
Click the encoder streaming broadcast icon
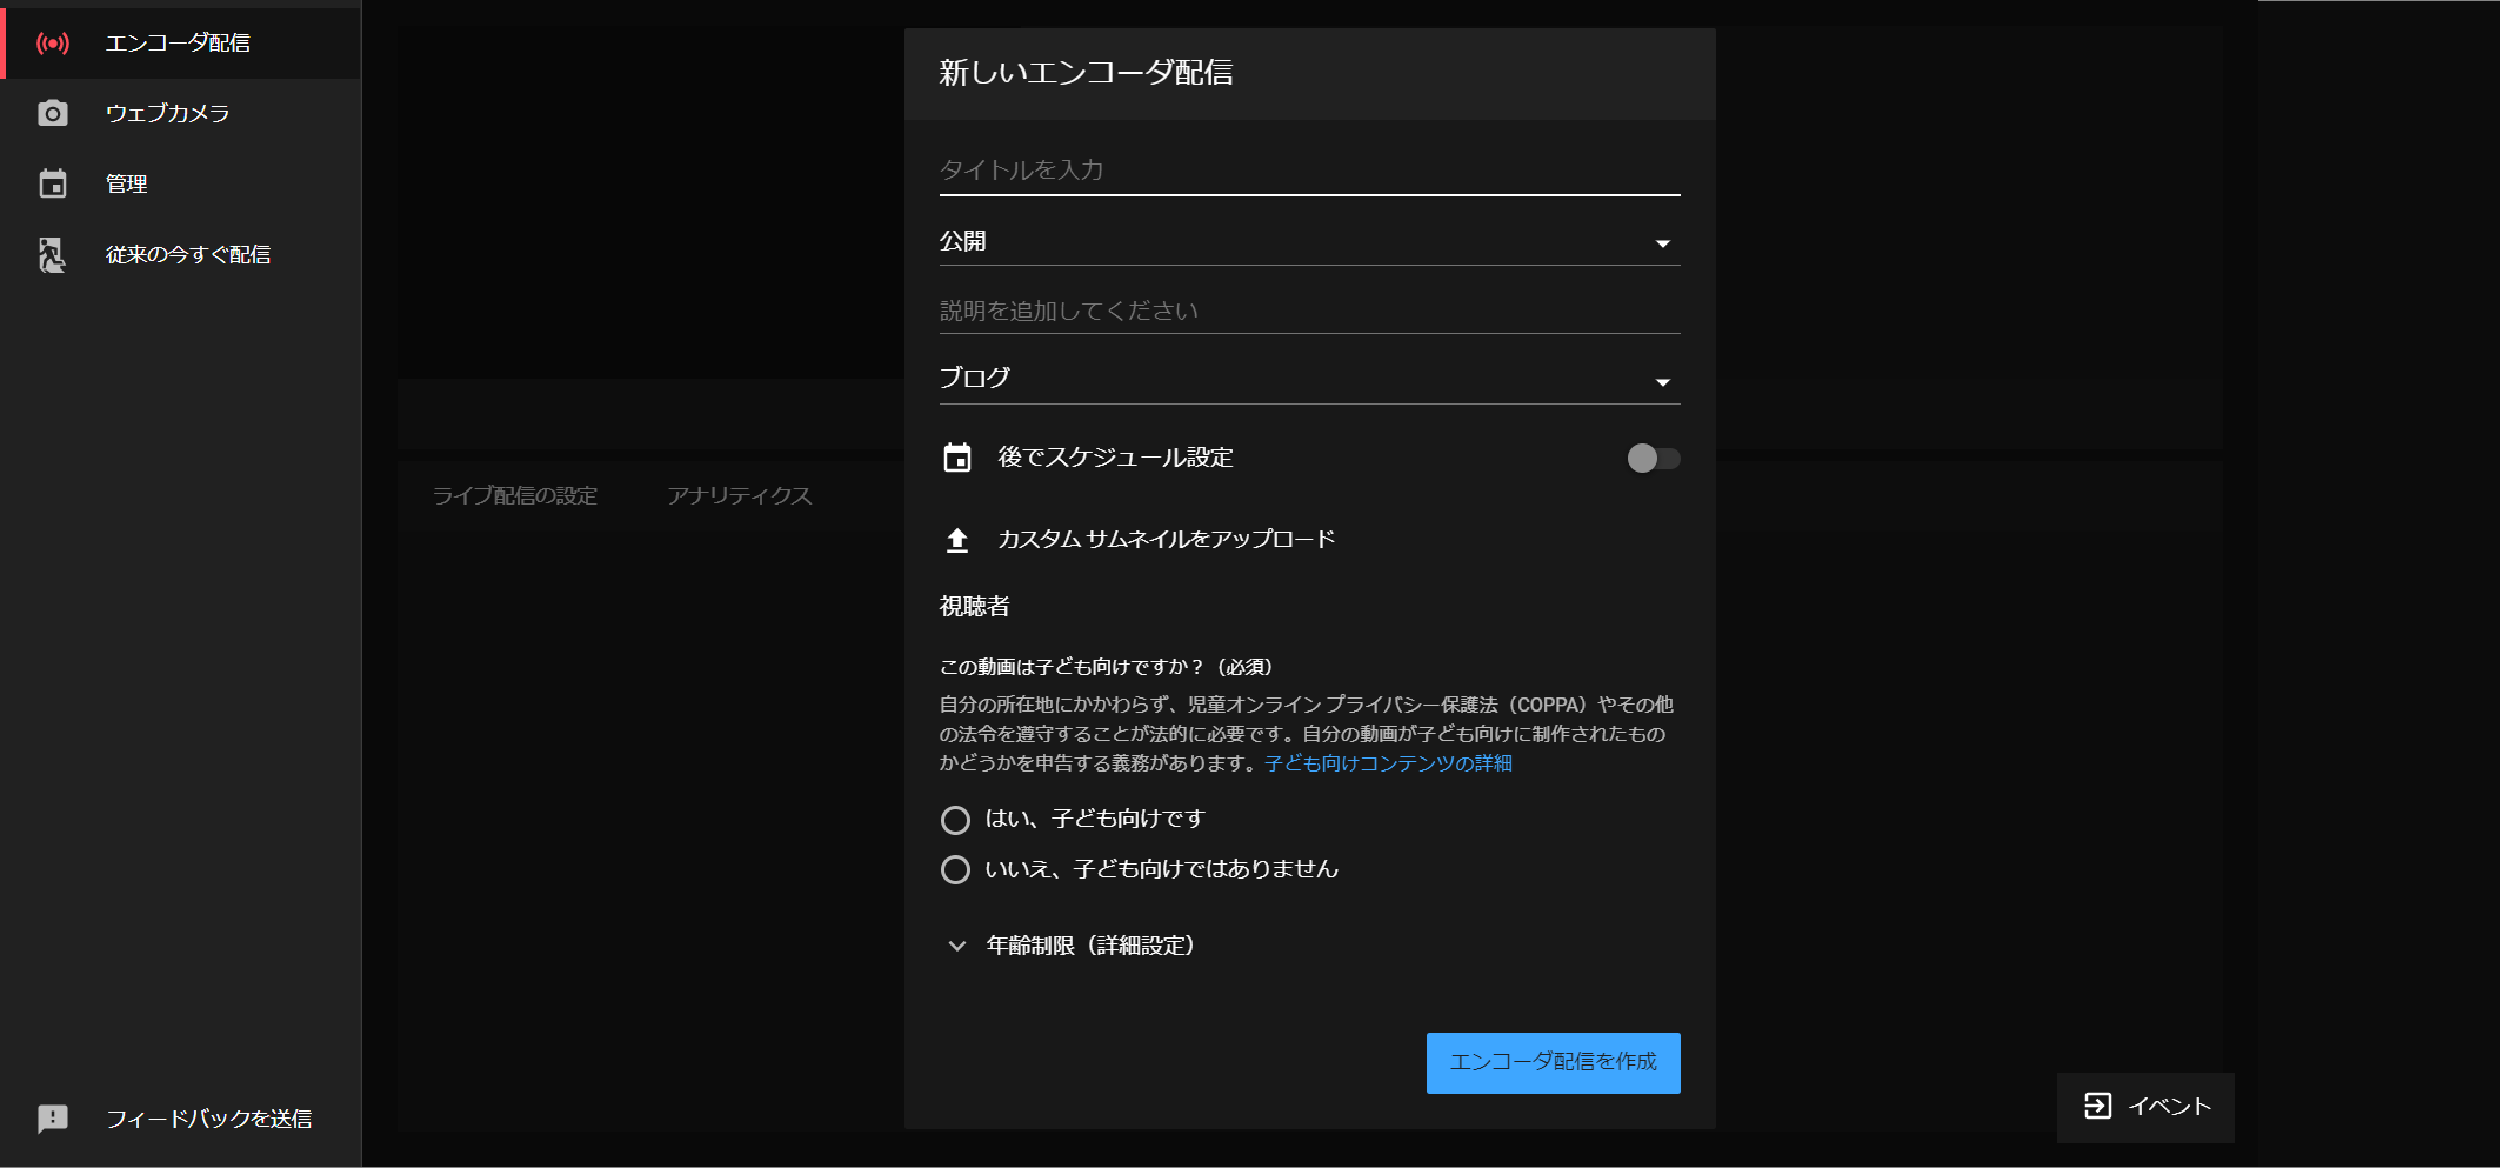click(x=53, y=43)
